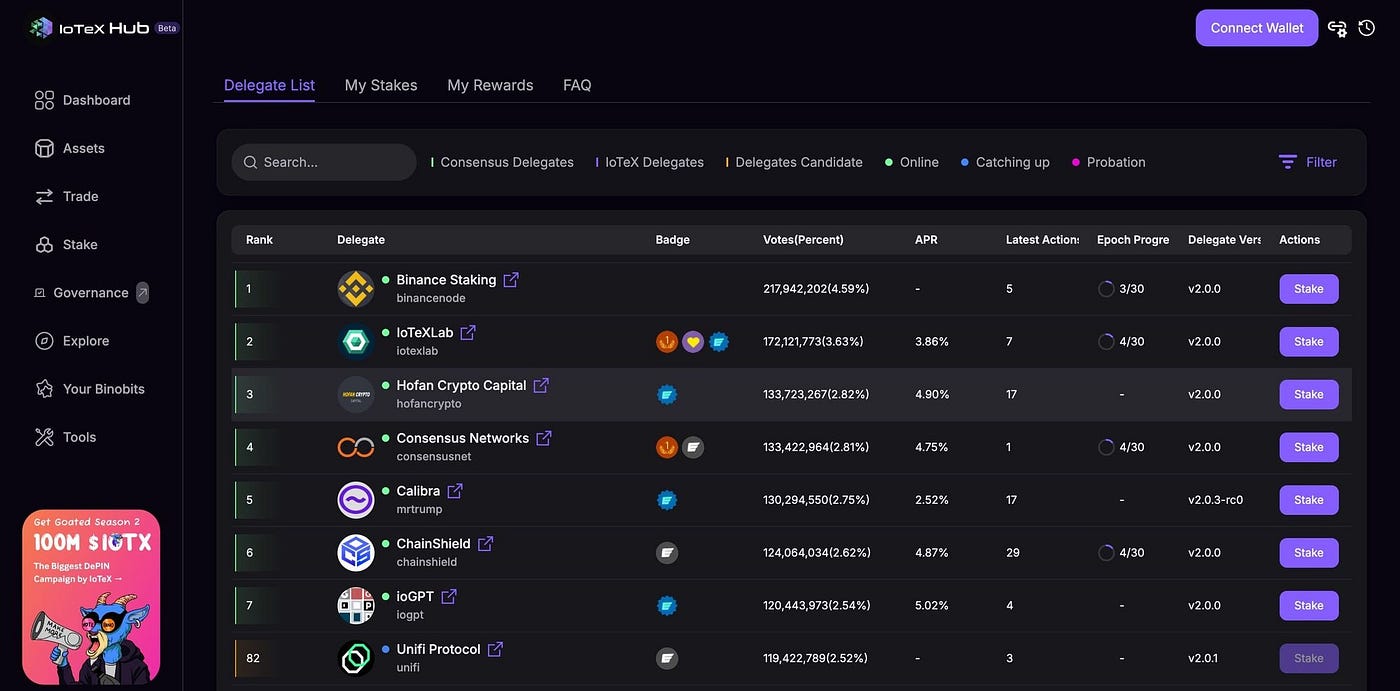Open IoTeXLab external link icon
1400x691 pixels.
point(468,332)
